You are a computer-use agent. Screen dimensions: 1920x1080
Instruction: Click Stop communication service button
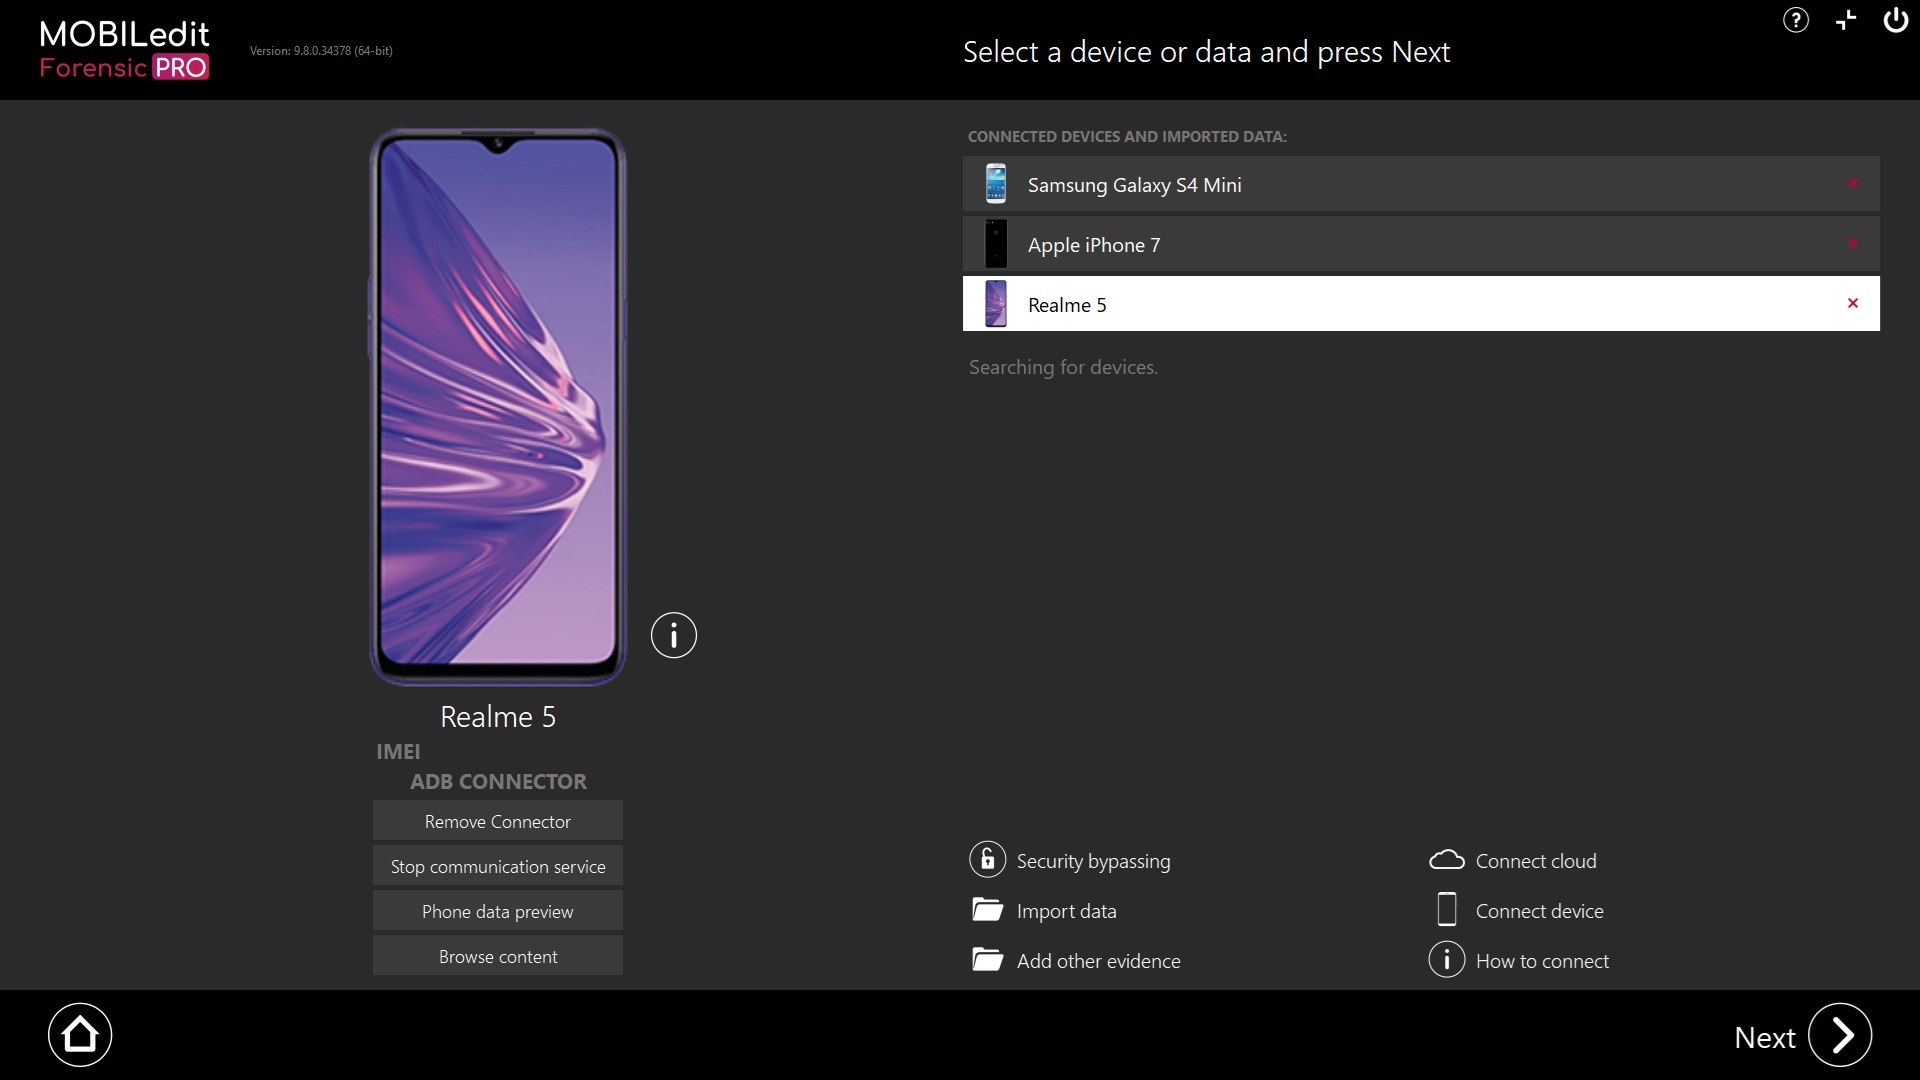tap(498, 866)
